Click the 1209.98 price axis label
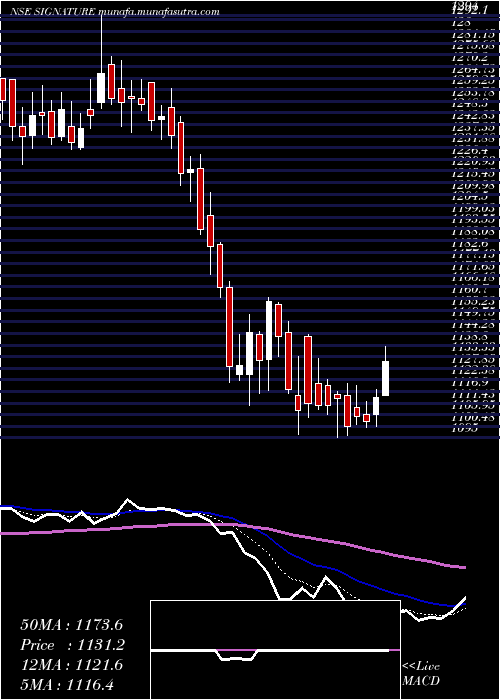This screenshot has width=500, height=700. point(474,185)
